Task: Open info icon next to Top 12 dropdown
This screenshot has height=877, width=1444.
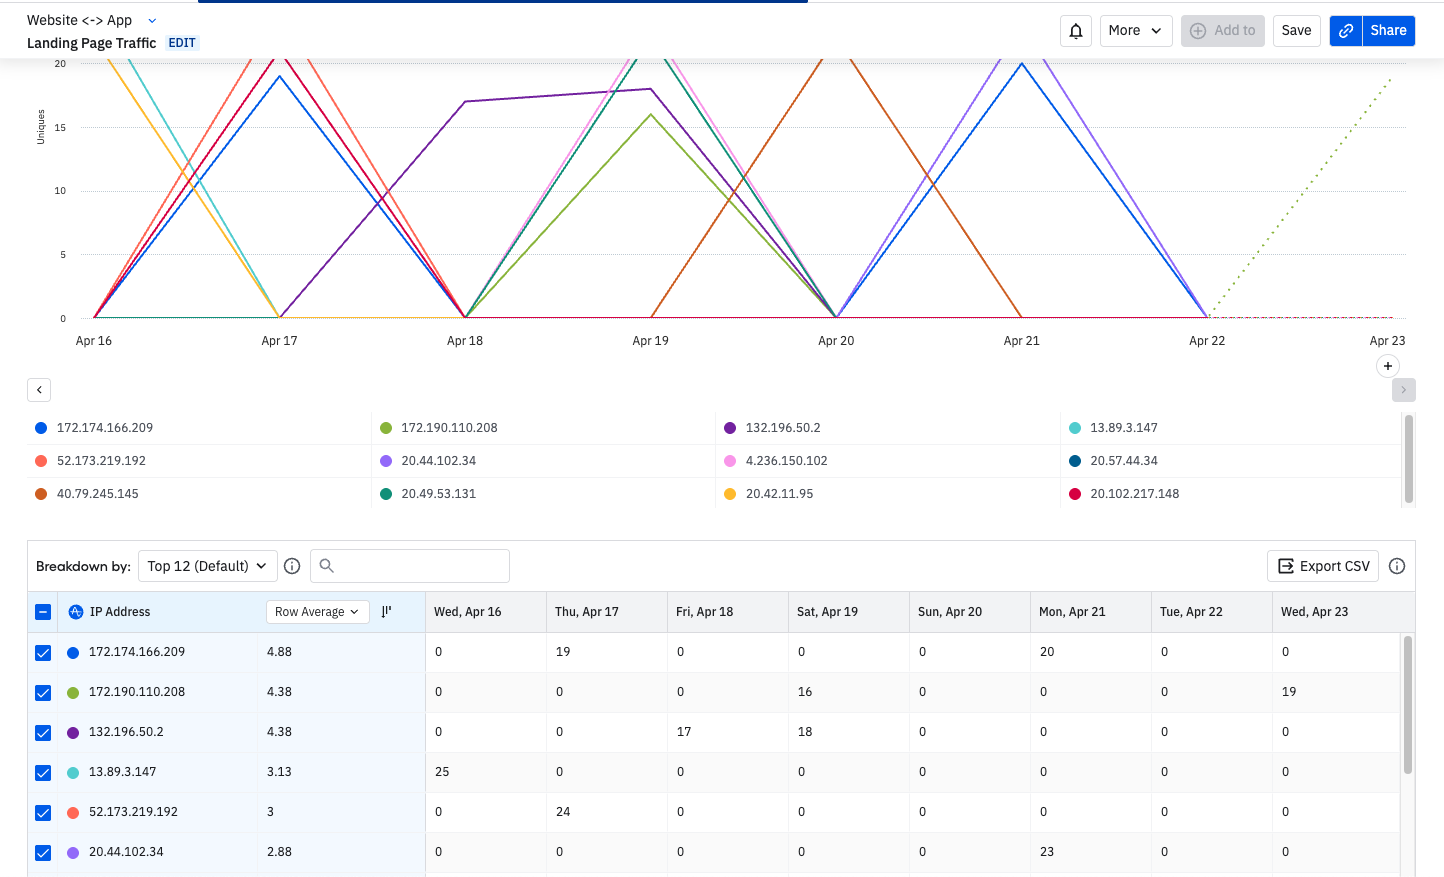Action: 292,566
